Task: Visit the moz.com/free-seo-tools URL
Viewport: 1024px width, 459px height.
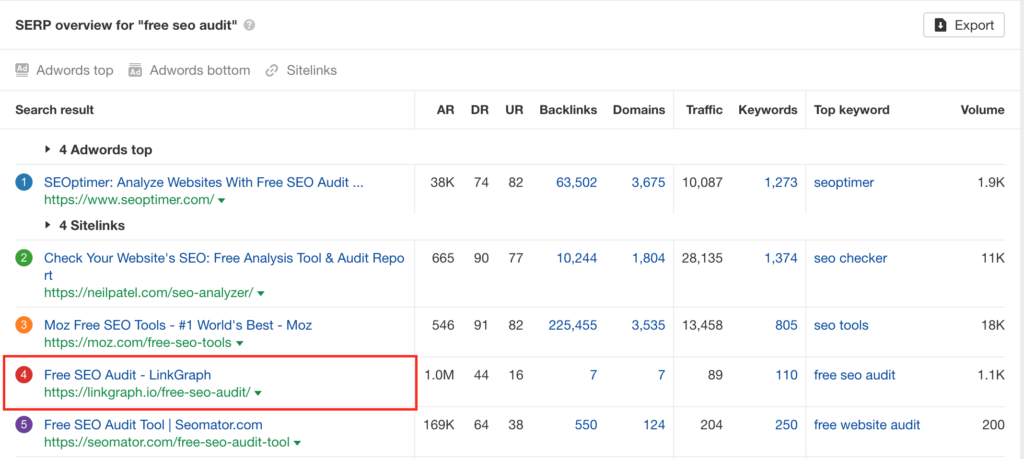Action: tap(138, 343)
